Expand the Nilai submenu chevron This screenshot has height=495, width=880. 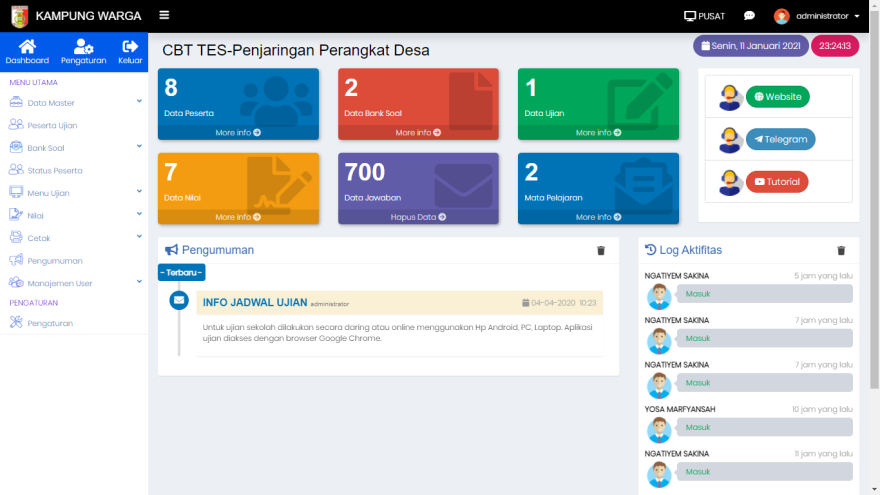[139, 214]
